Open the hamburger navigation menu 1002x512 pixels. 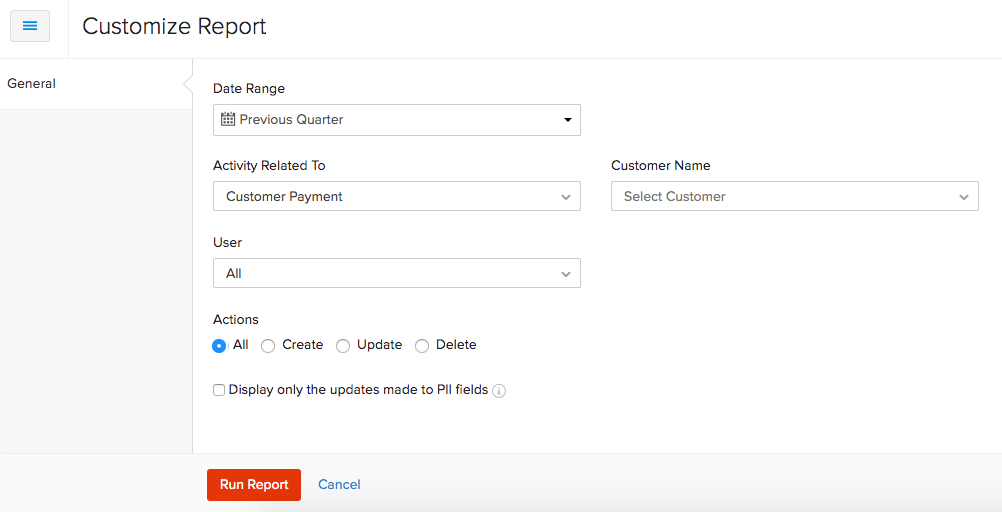30,26
